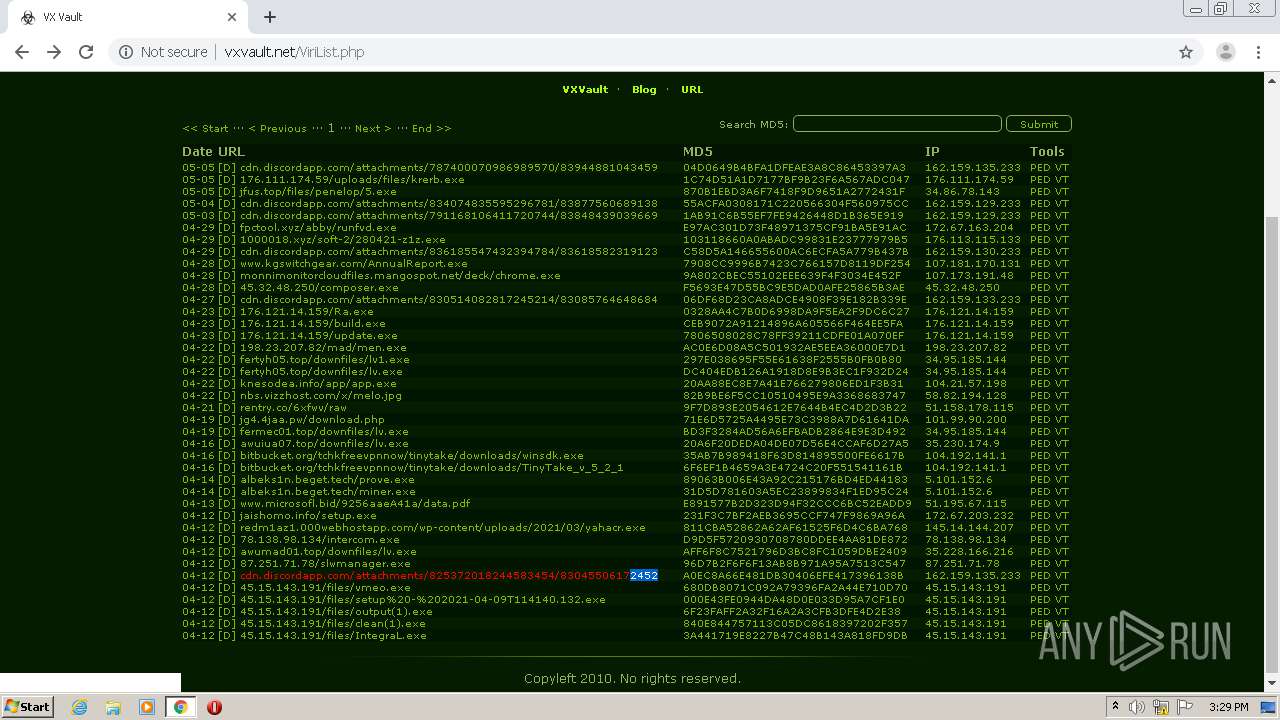Select the VX Vault browser tab
The width and height of the screenshot is (1280, 720).
tap(130, 17)
